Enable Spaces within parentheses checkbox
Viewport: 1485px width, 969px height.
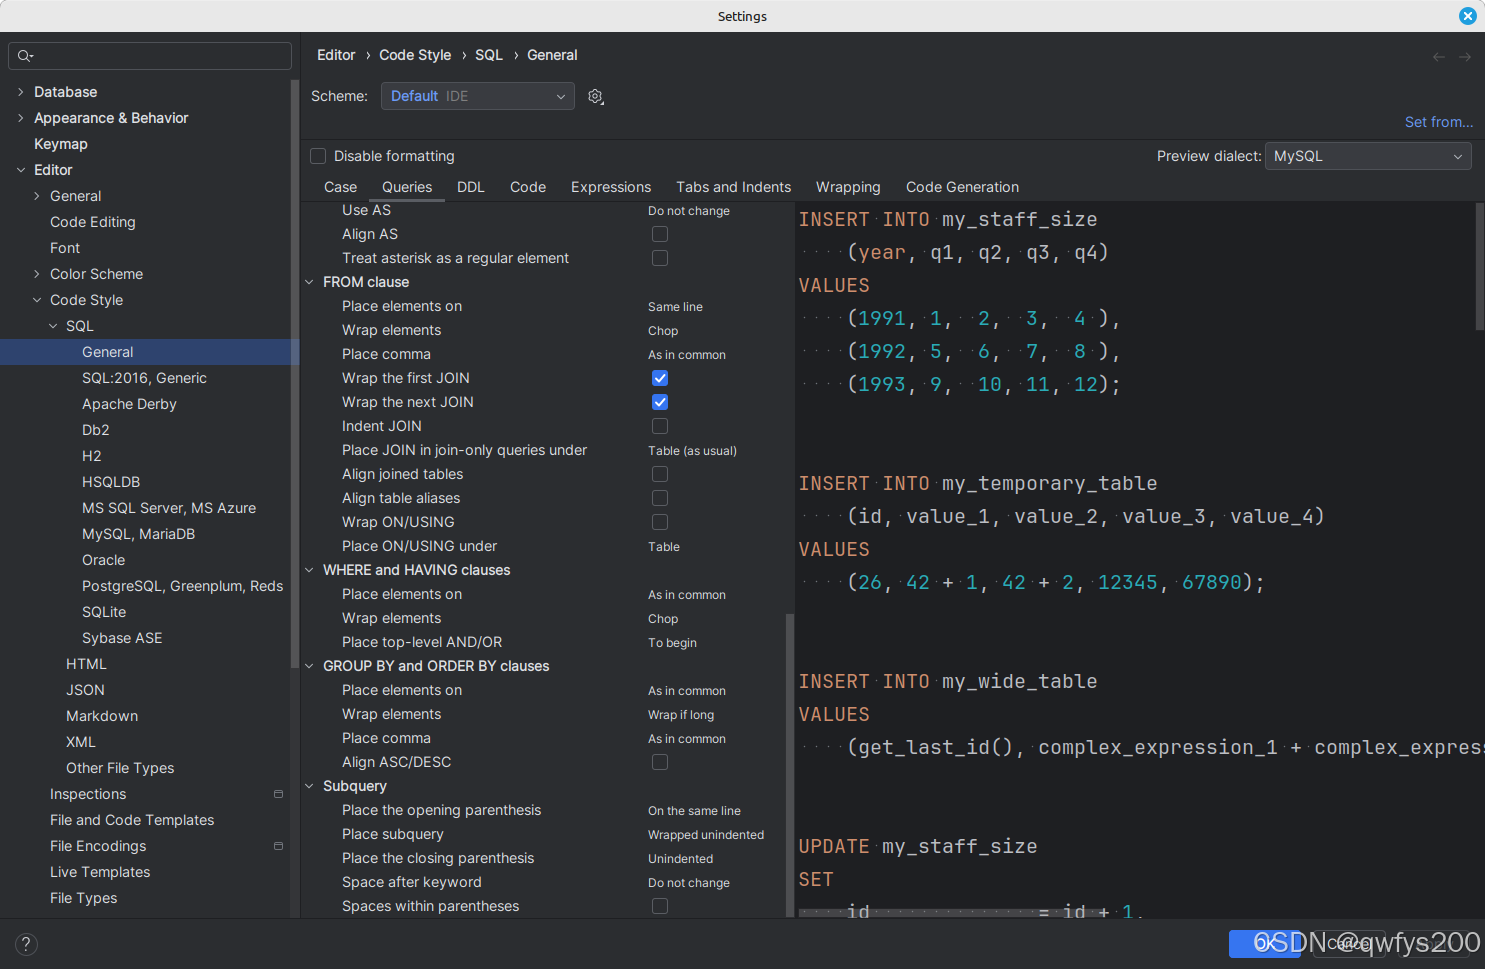coord(660,906)
